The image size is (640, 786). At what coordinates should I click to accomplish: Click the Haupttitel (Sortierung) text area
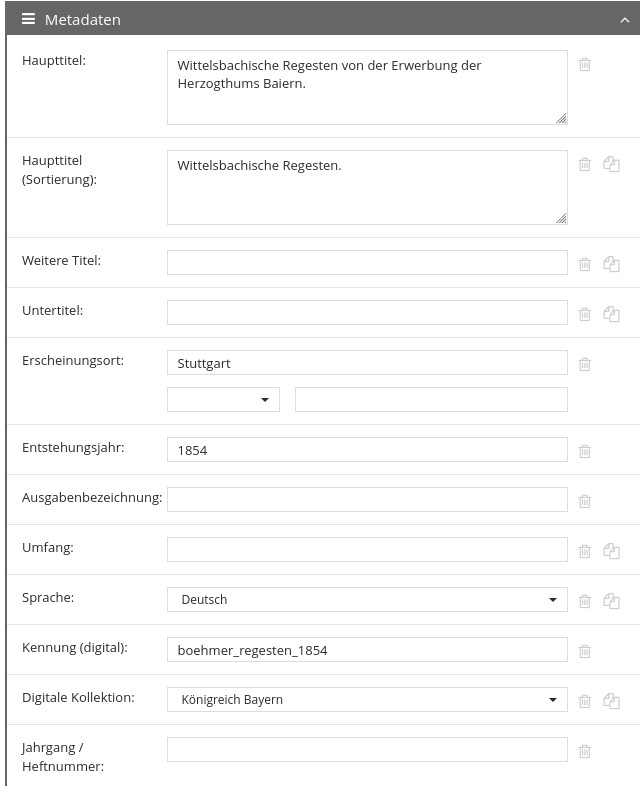click(x=367, y=187)
